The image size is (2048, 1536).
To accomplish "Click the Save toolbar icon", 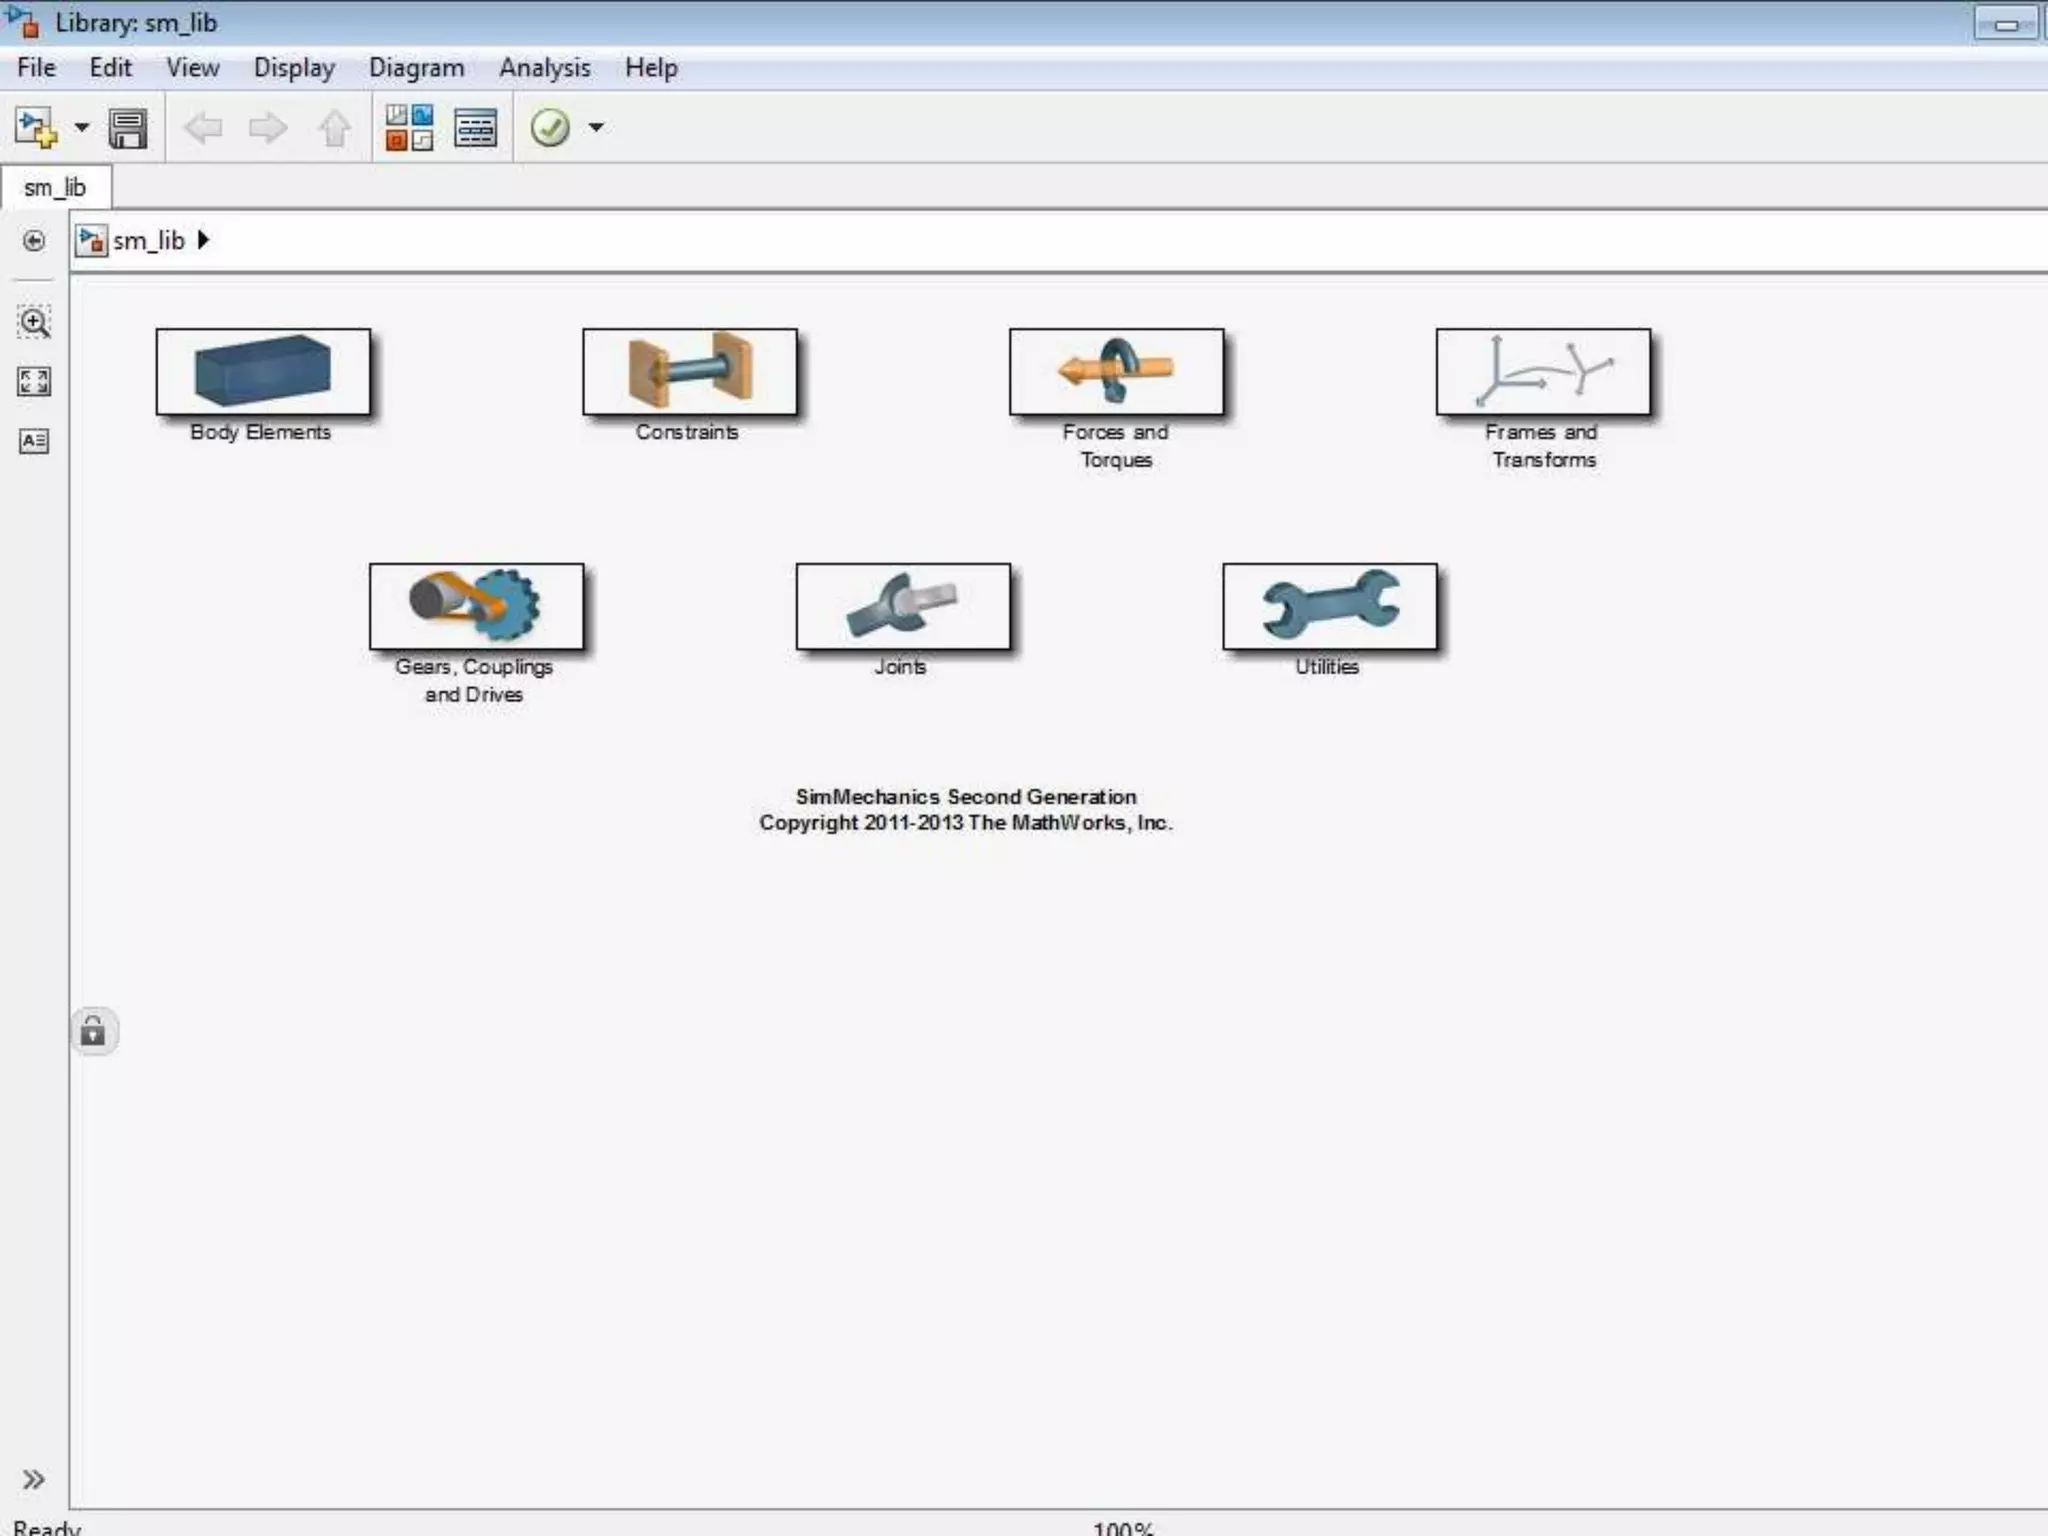I will (x=128, y=128).
